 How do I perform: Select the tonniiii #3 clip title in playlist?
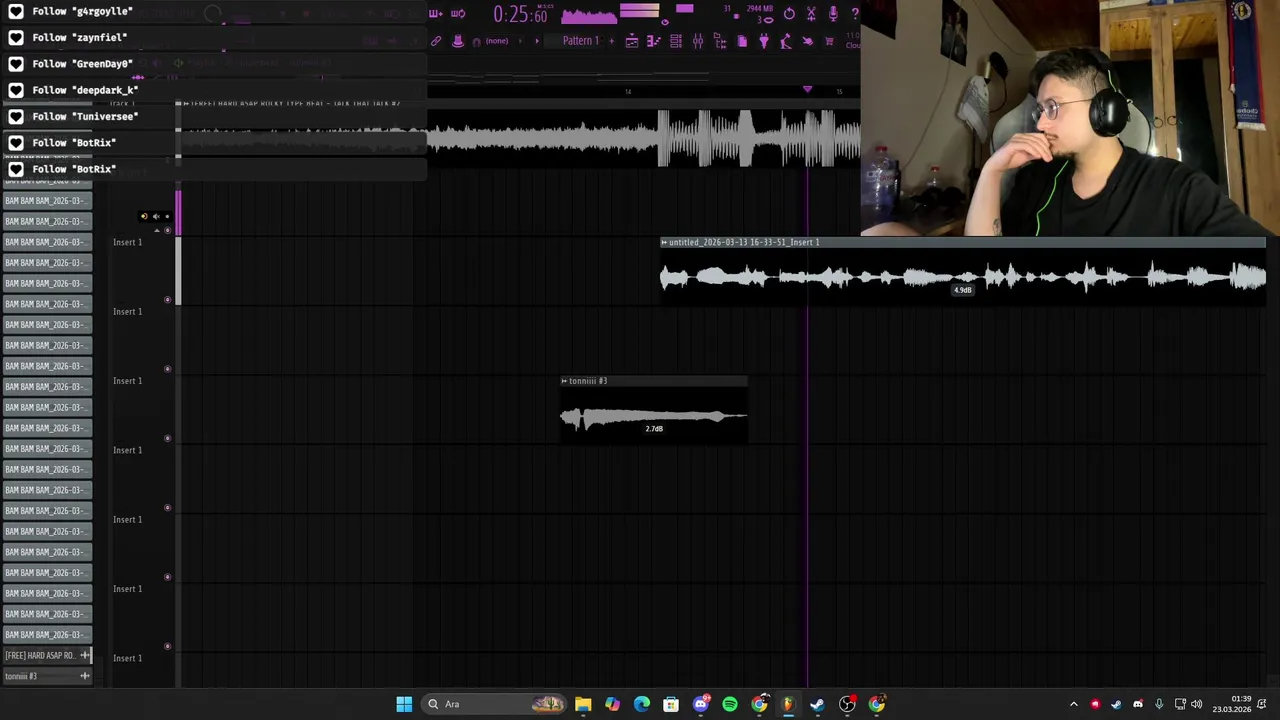588,381
